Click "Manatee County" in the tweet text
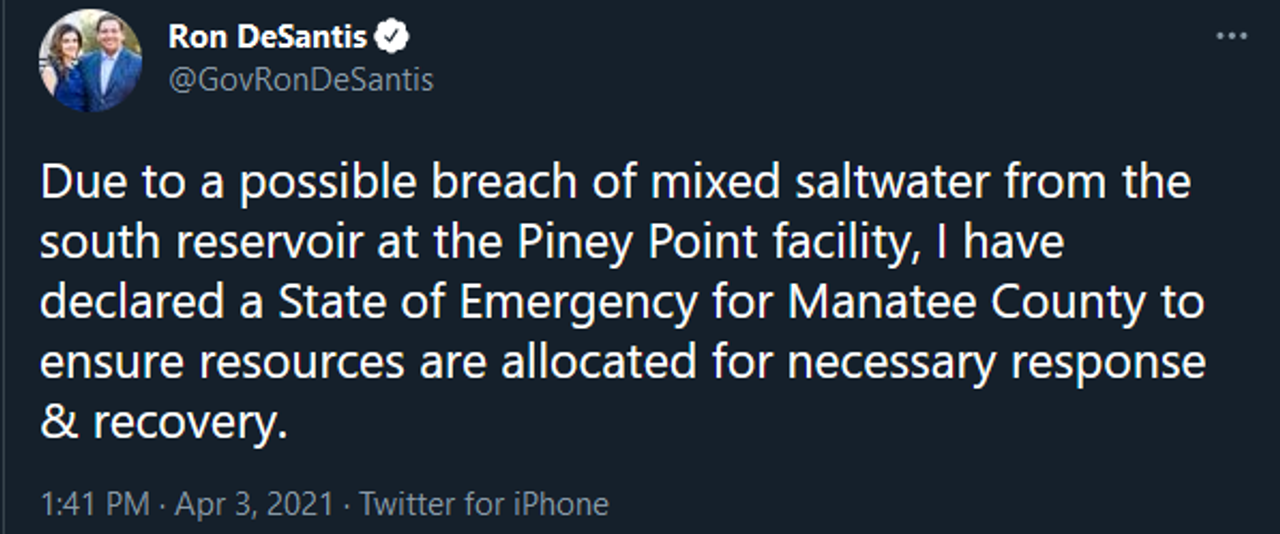The width and height of the screenshot is (1280, 534). coord(965,304)
